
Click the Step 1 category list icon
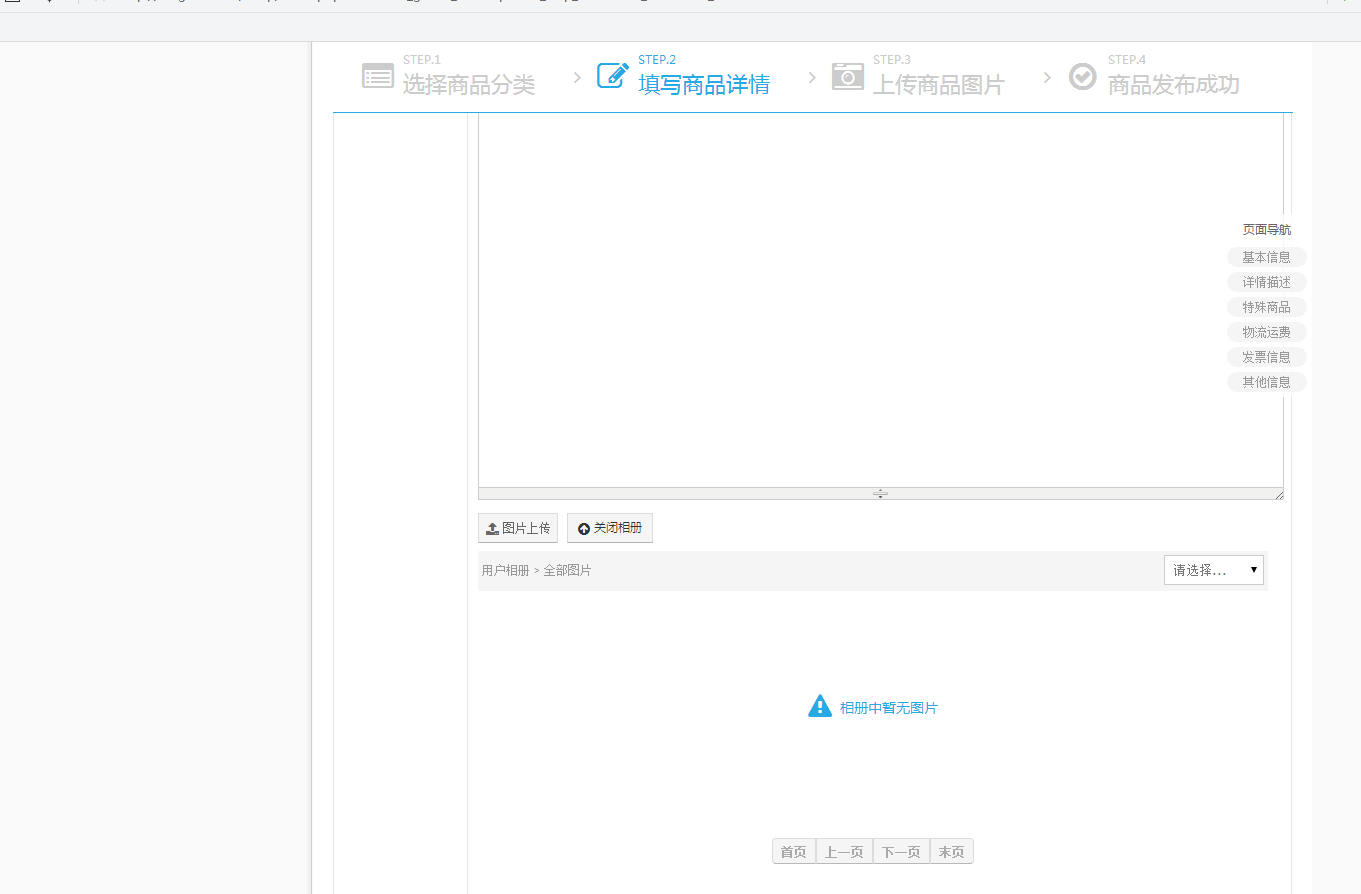[x=378, y=76]
